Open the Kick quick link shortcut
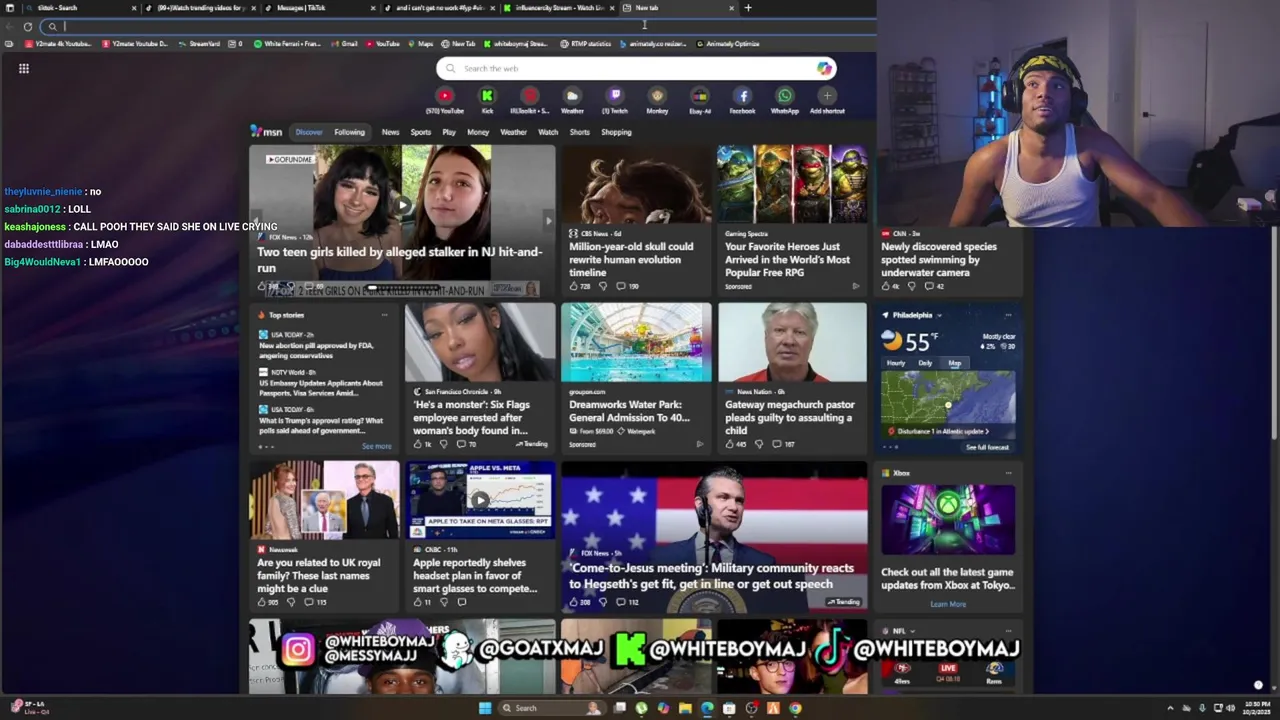Viewport: 1280px width, 720px height. point(487,96)
